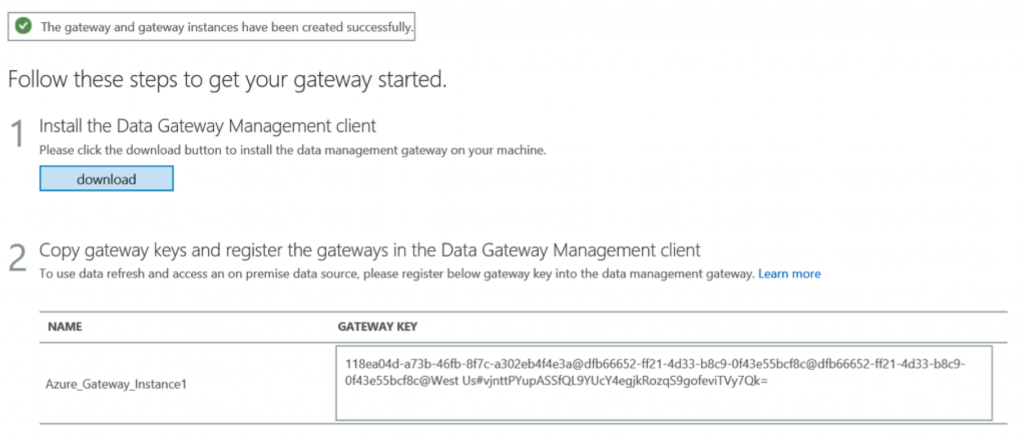Click the 'To use data refresh' description text
The width and height of the screenshot is (1024, 440).
point(396,273)
